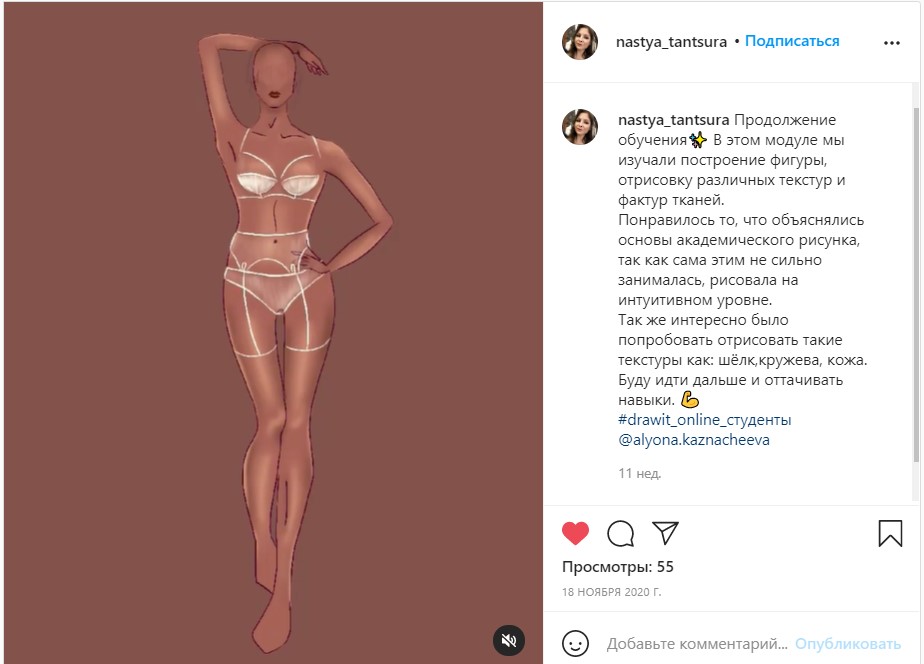Image resolution: width=924 pixels, height=664 pixels.
Task: Open the three-dot more options menu
Action: coord(892,43)
